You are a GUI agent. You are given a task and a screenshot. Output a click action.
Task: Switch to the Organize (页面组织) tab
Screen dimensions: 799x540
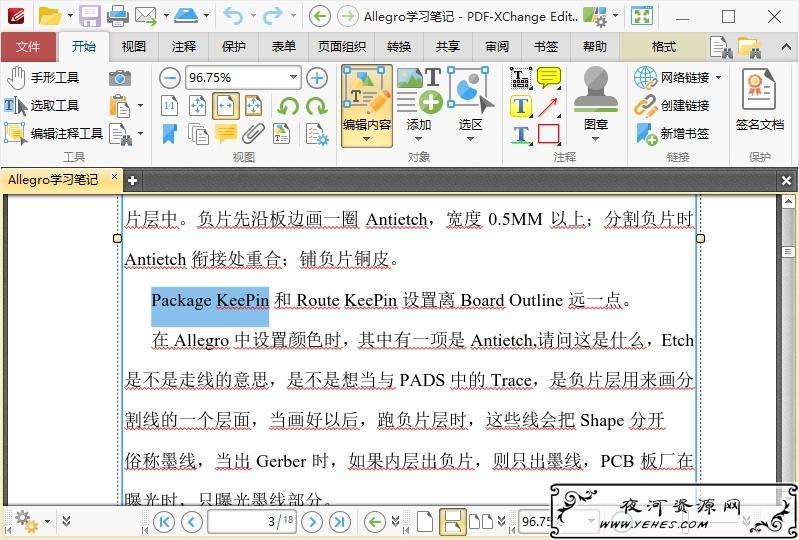point(341,47)
